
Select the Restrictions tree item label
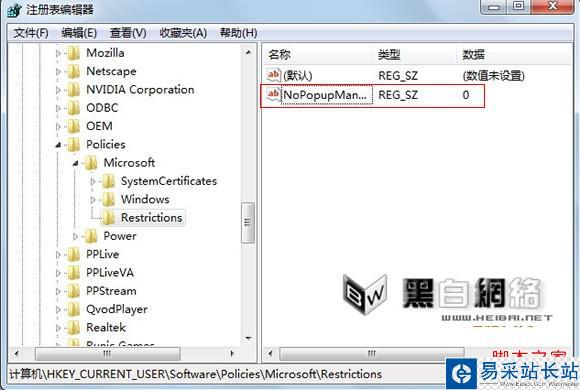(x=152, y=218)
